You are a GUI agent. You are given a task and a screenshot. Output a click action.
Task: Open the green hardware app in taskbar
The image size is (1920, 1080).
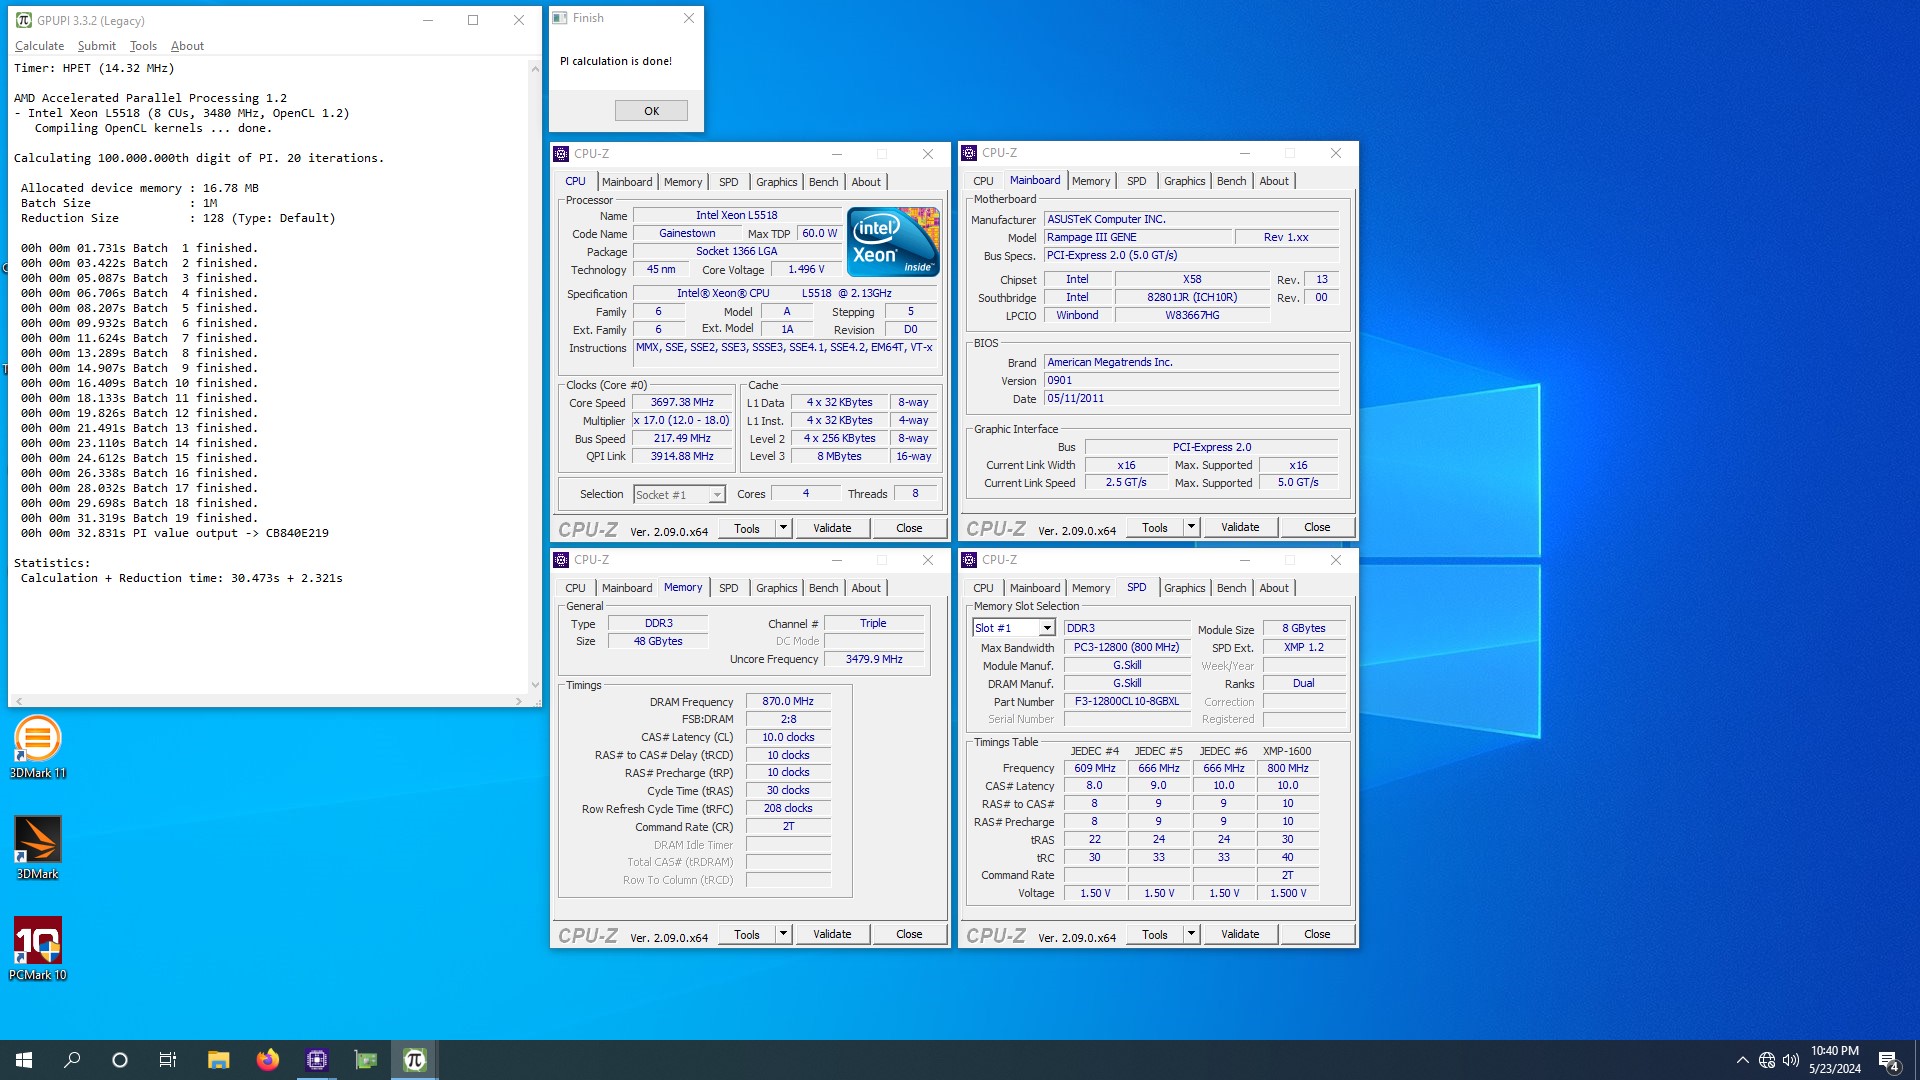(x=366, y=1060)
